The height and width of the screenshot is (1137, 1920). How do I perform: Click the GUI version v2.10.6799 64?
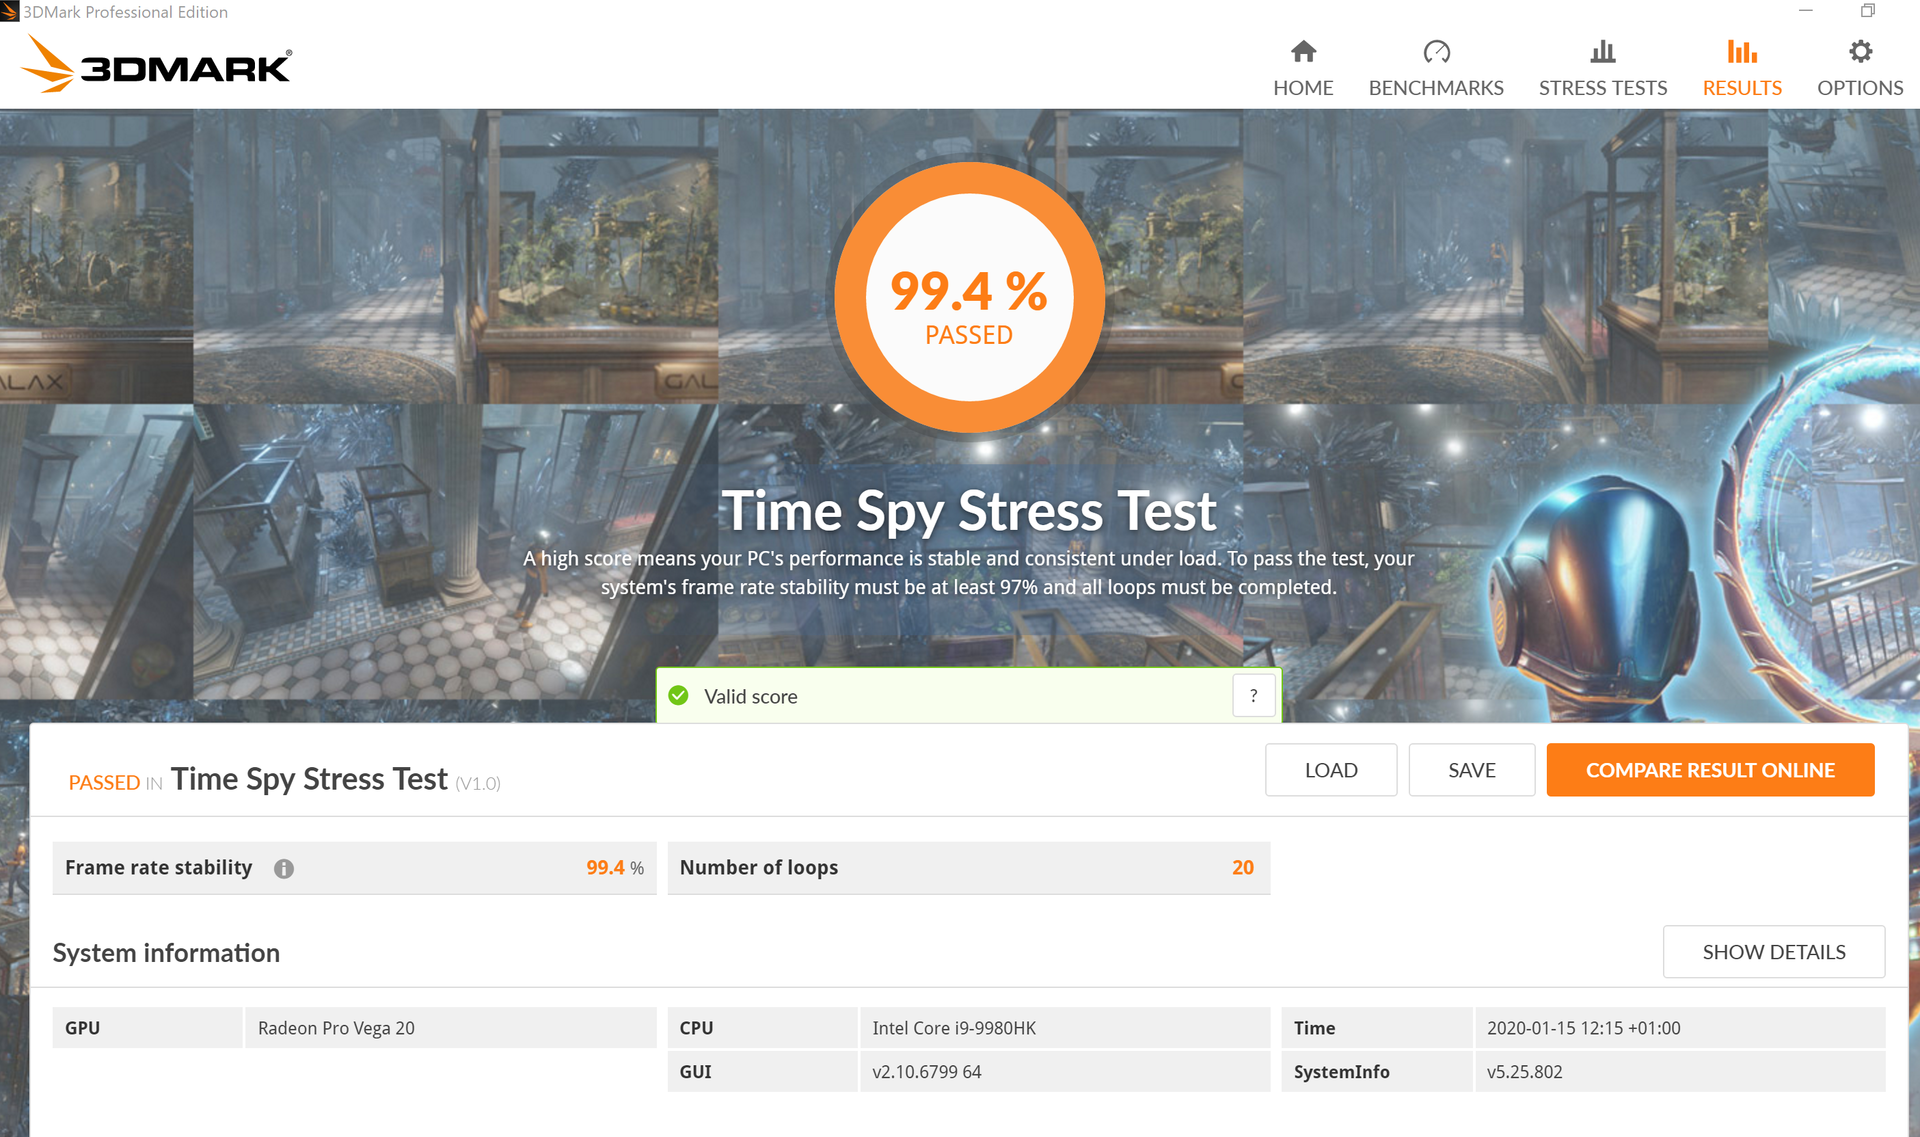[926, 1072]
